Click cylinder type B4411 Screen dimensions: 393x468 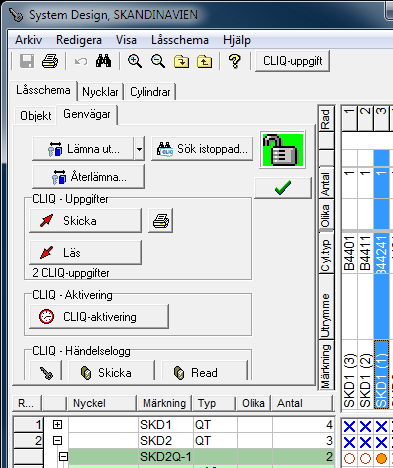pos(365,253)
